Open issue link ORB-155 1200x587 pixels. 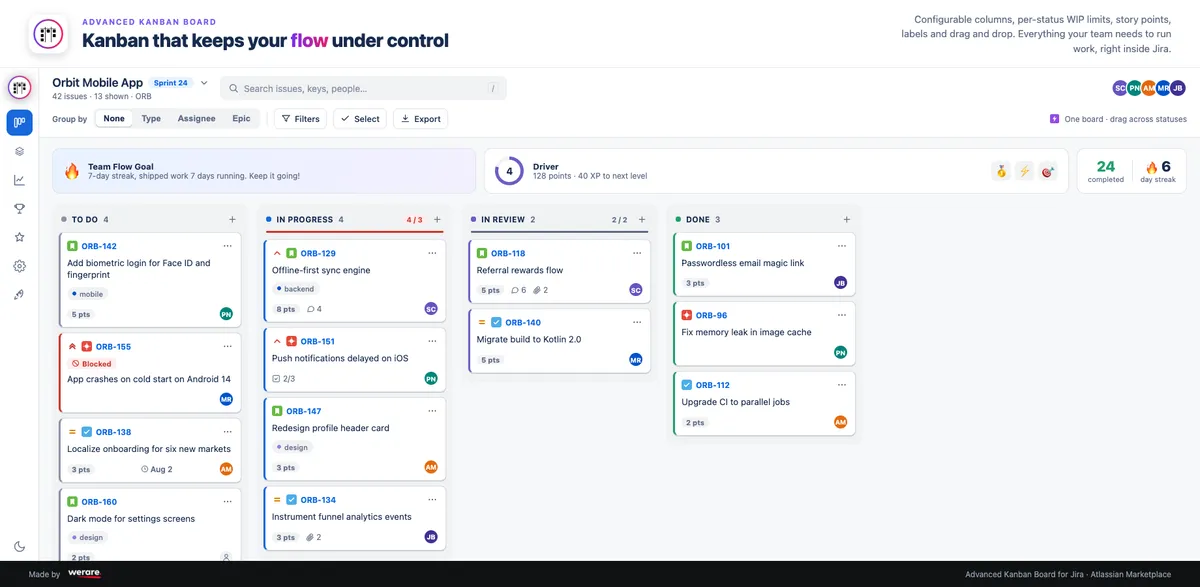point(113,347)
